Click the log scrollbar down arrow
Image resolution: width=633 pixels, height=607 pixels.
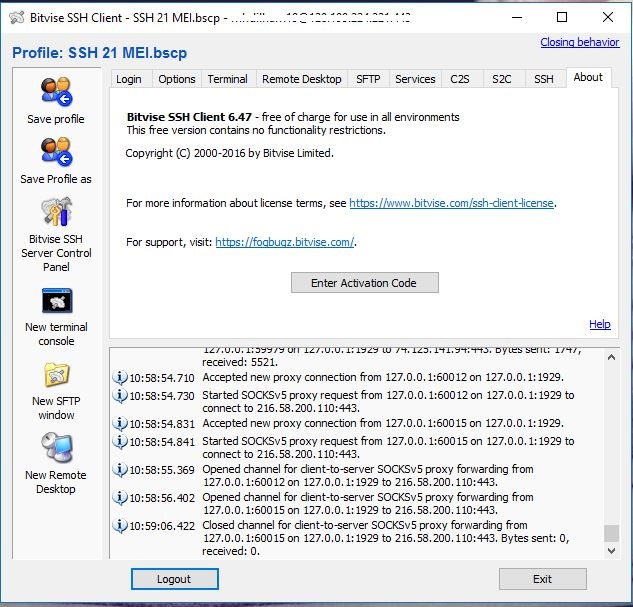(611, 550)
